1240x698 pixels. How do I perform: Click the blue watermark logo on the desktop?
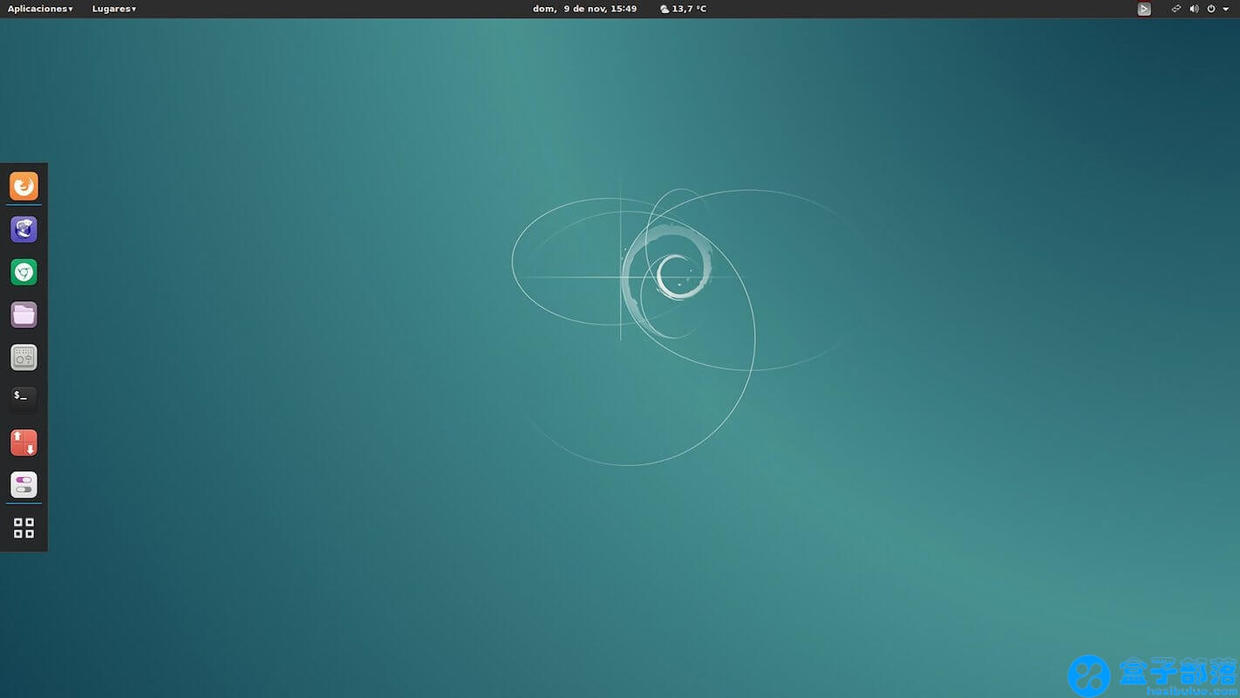[x=1089, y=675]
